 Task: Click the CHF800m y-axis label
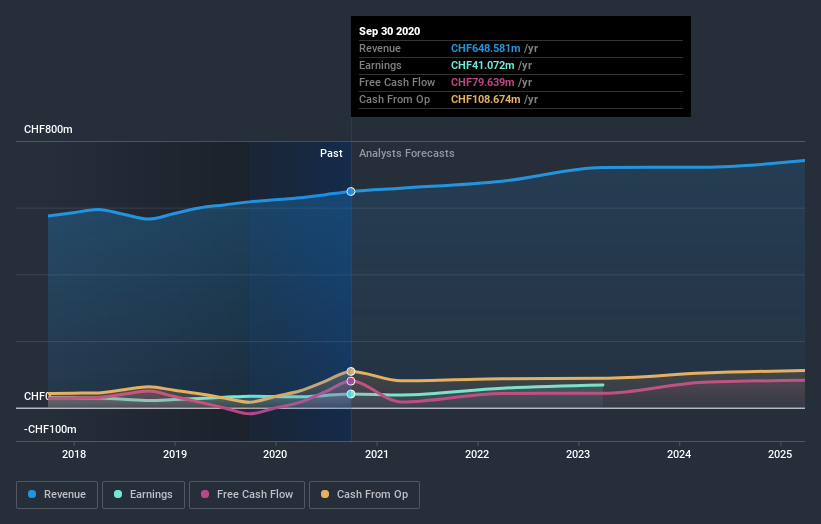click(x=48, y=129)
